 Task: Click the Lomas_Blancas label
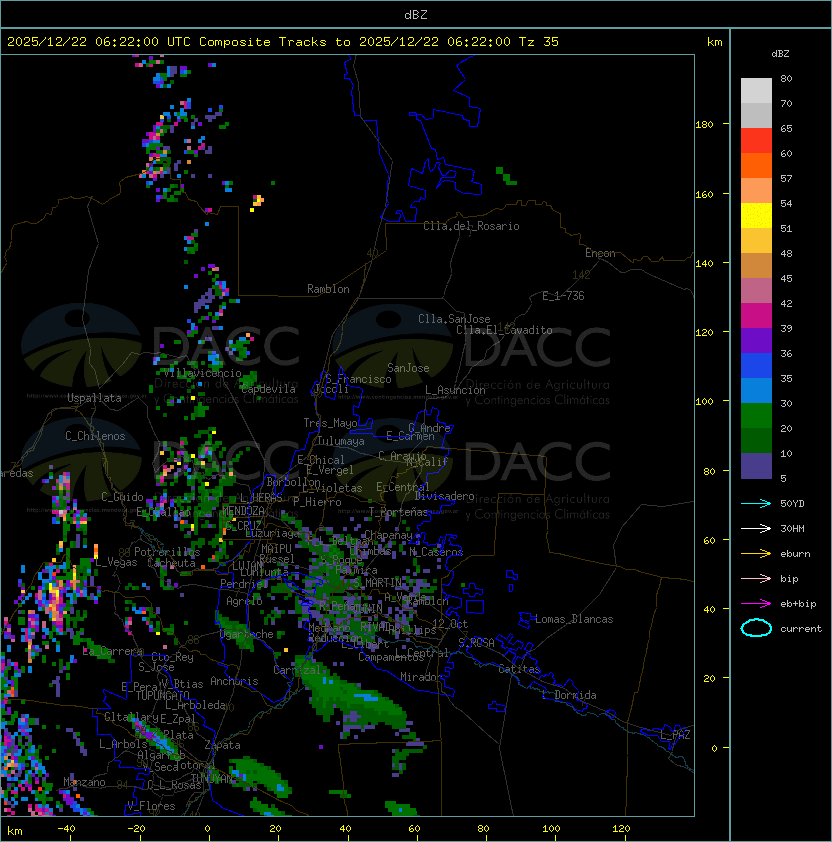[574, 619]
